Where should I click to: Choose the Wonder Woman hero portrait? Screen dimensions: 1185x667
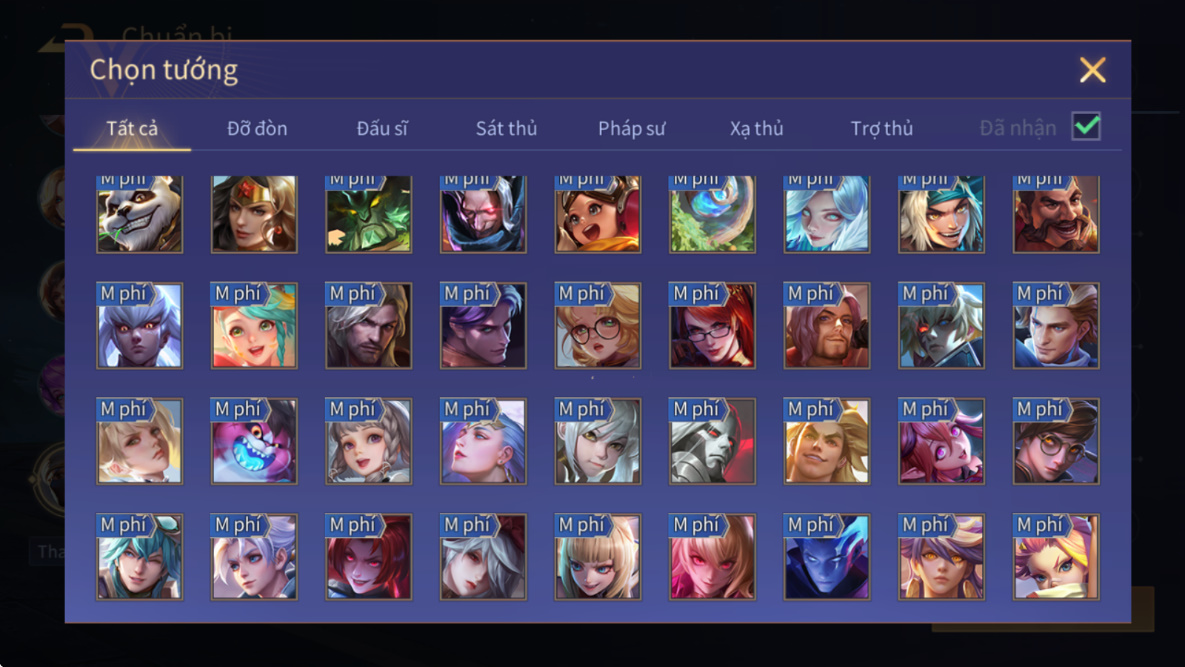pos(254,215)
